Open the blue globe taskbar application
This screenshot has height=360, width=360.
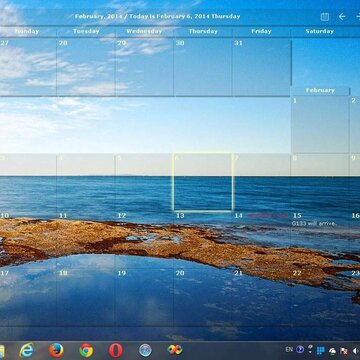click(145, 350)
